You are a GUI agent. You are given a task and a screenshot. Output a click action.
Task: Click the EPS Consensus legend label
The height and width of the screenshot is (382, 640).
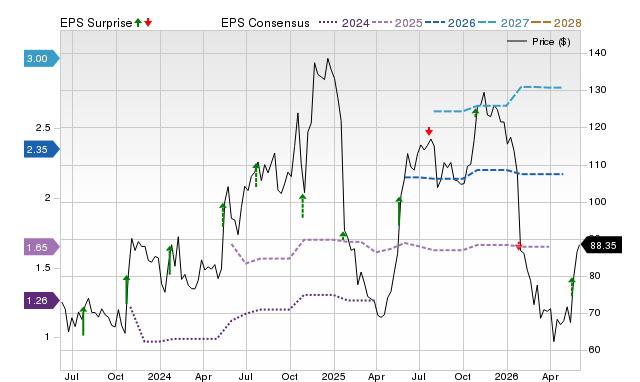pyautogui.click(x=265, y=23)
